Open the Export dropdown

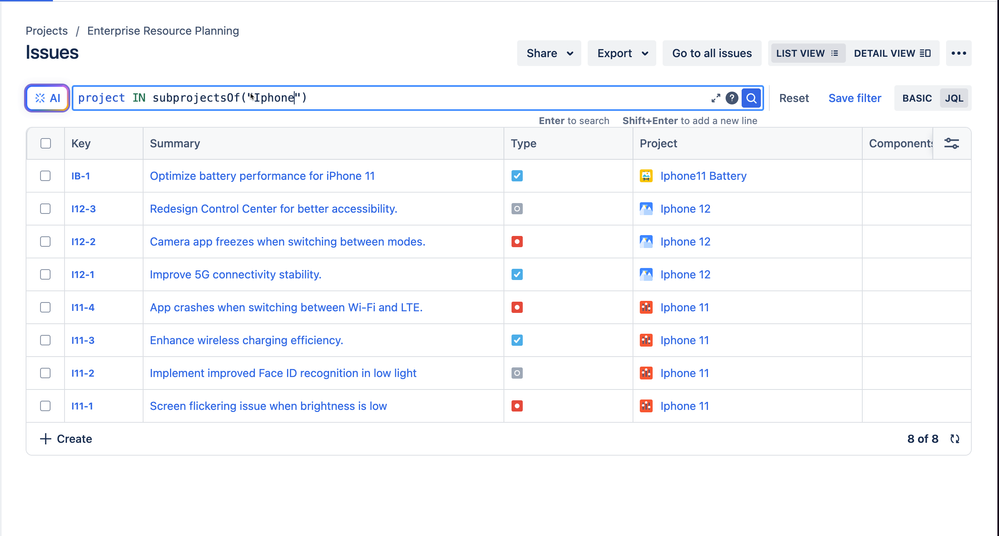point(622,54)
